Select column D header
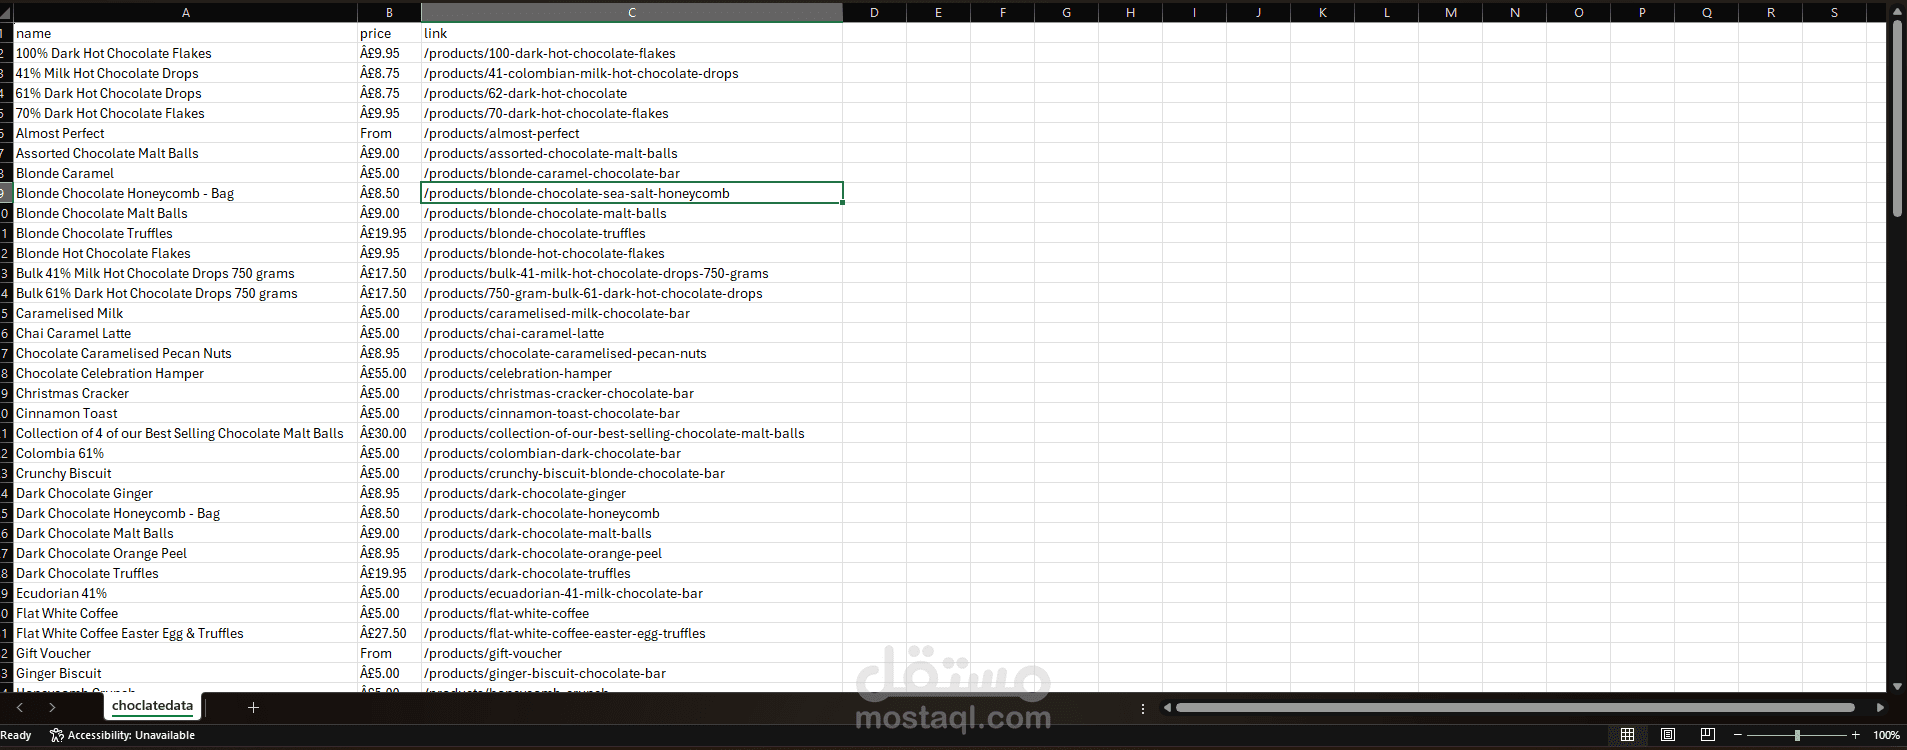This screenshot has width=1907, height=750. pyautogui.click(x=874, y=12)
